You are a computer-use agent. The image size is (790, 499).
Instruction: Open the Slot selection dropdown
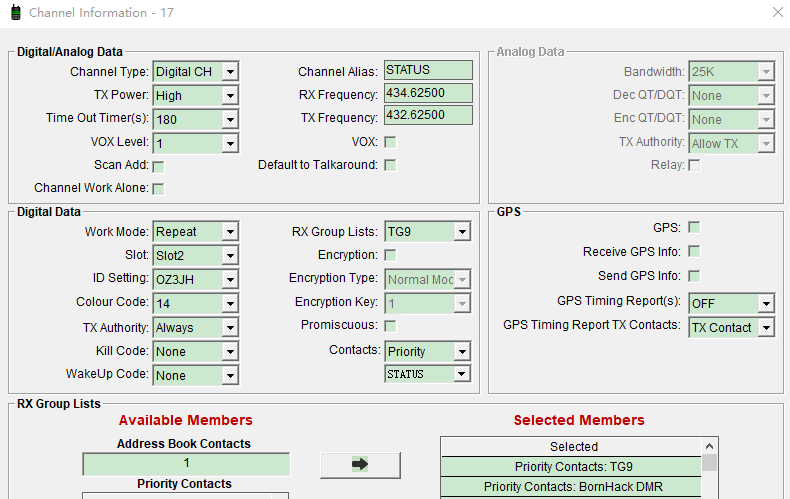(x=230, y=256)
